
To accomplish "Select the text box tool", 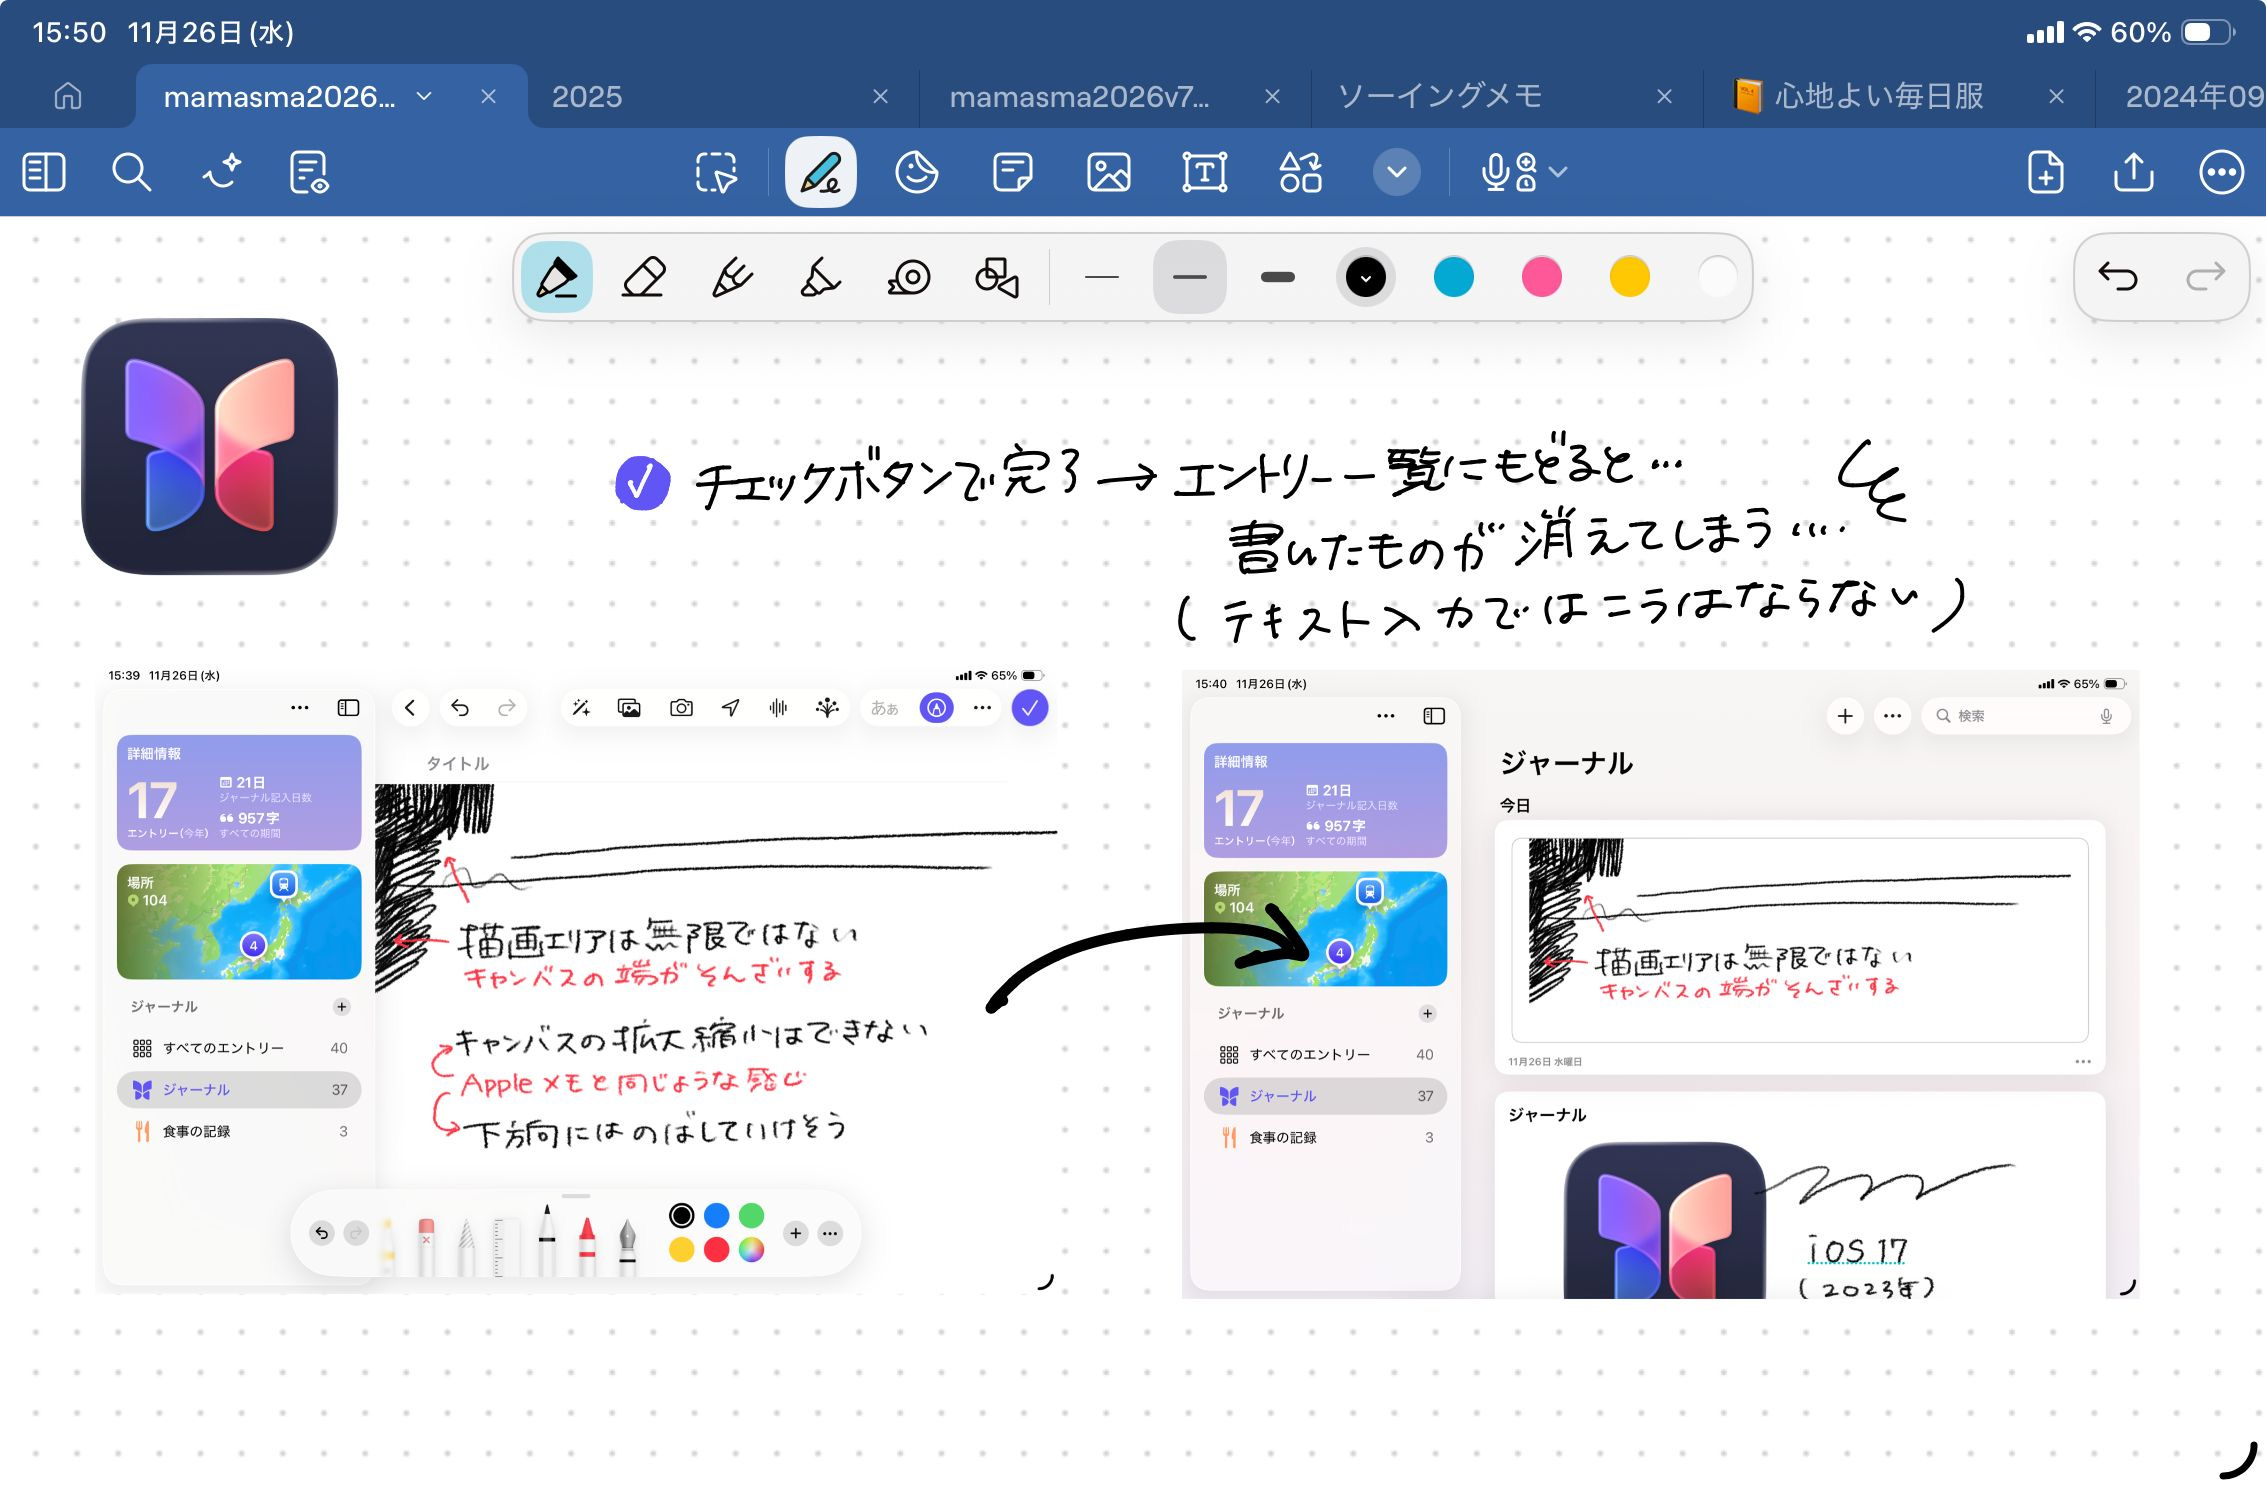I will pos(1204,172).
